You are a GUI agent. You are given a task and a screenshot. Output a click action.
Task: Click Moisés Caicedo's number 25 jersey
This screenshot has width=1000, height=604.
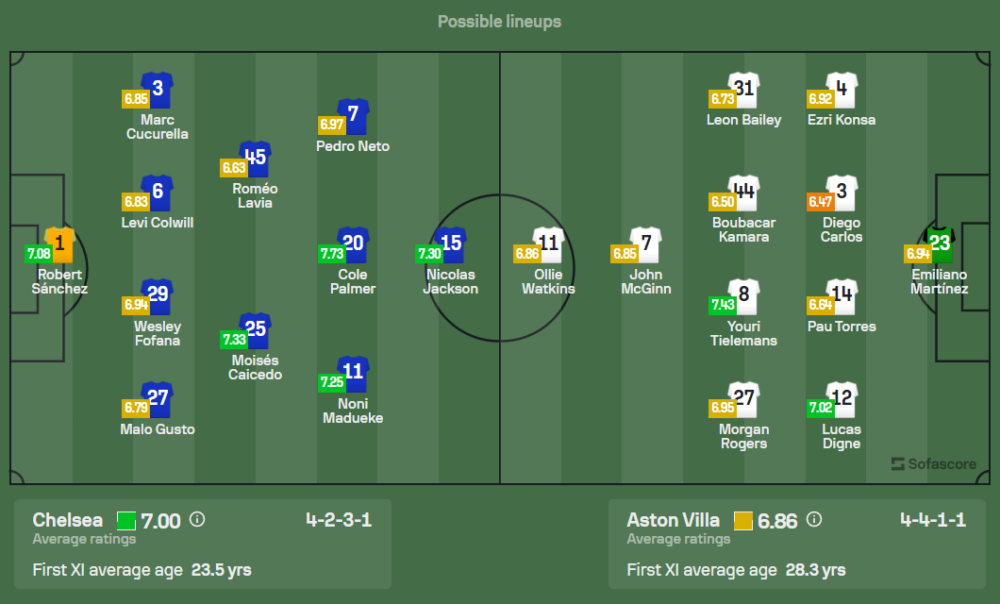click(255, 329)
